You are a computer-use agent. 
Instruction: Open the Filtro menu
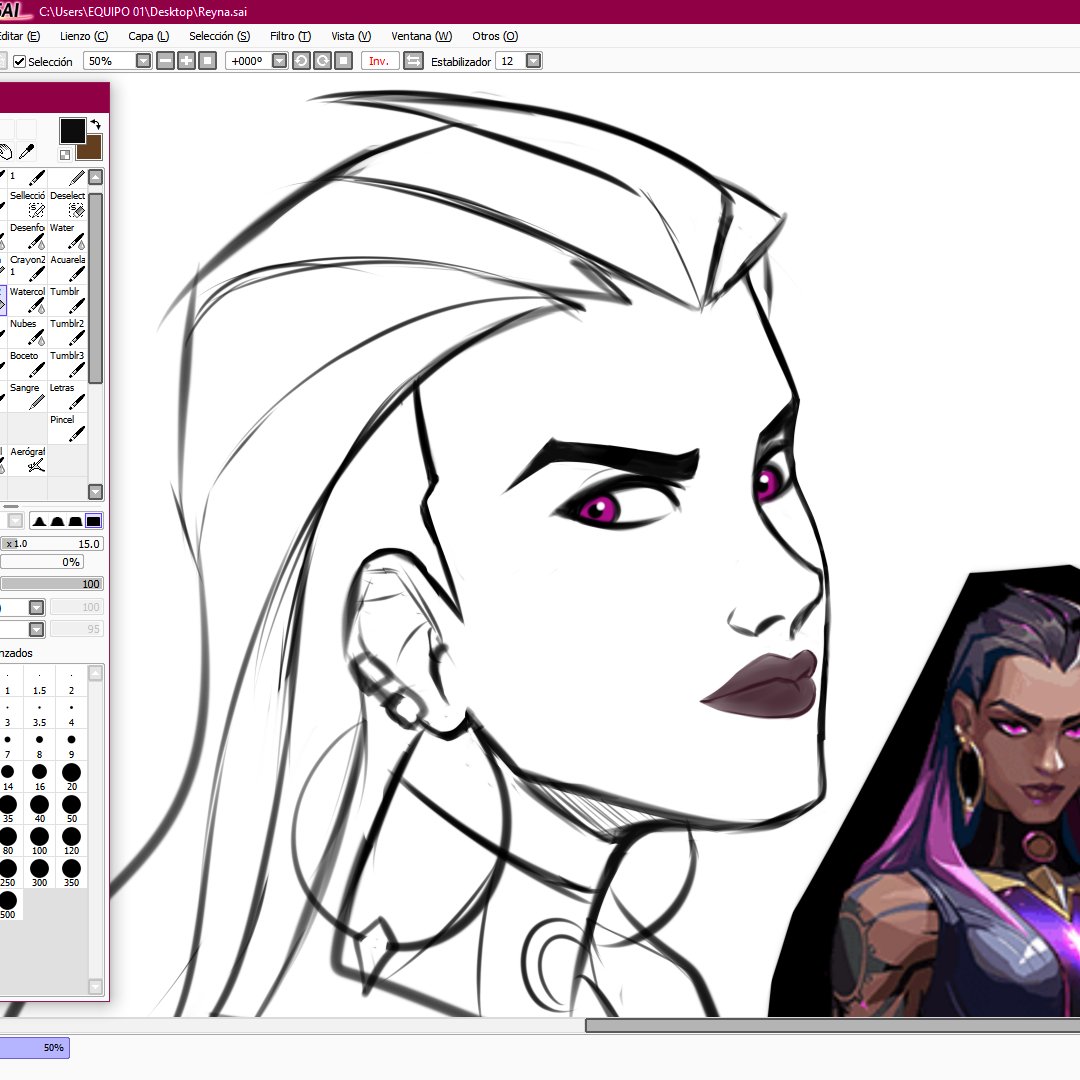tap(291, 36)
